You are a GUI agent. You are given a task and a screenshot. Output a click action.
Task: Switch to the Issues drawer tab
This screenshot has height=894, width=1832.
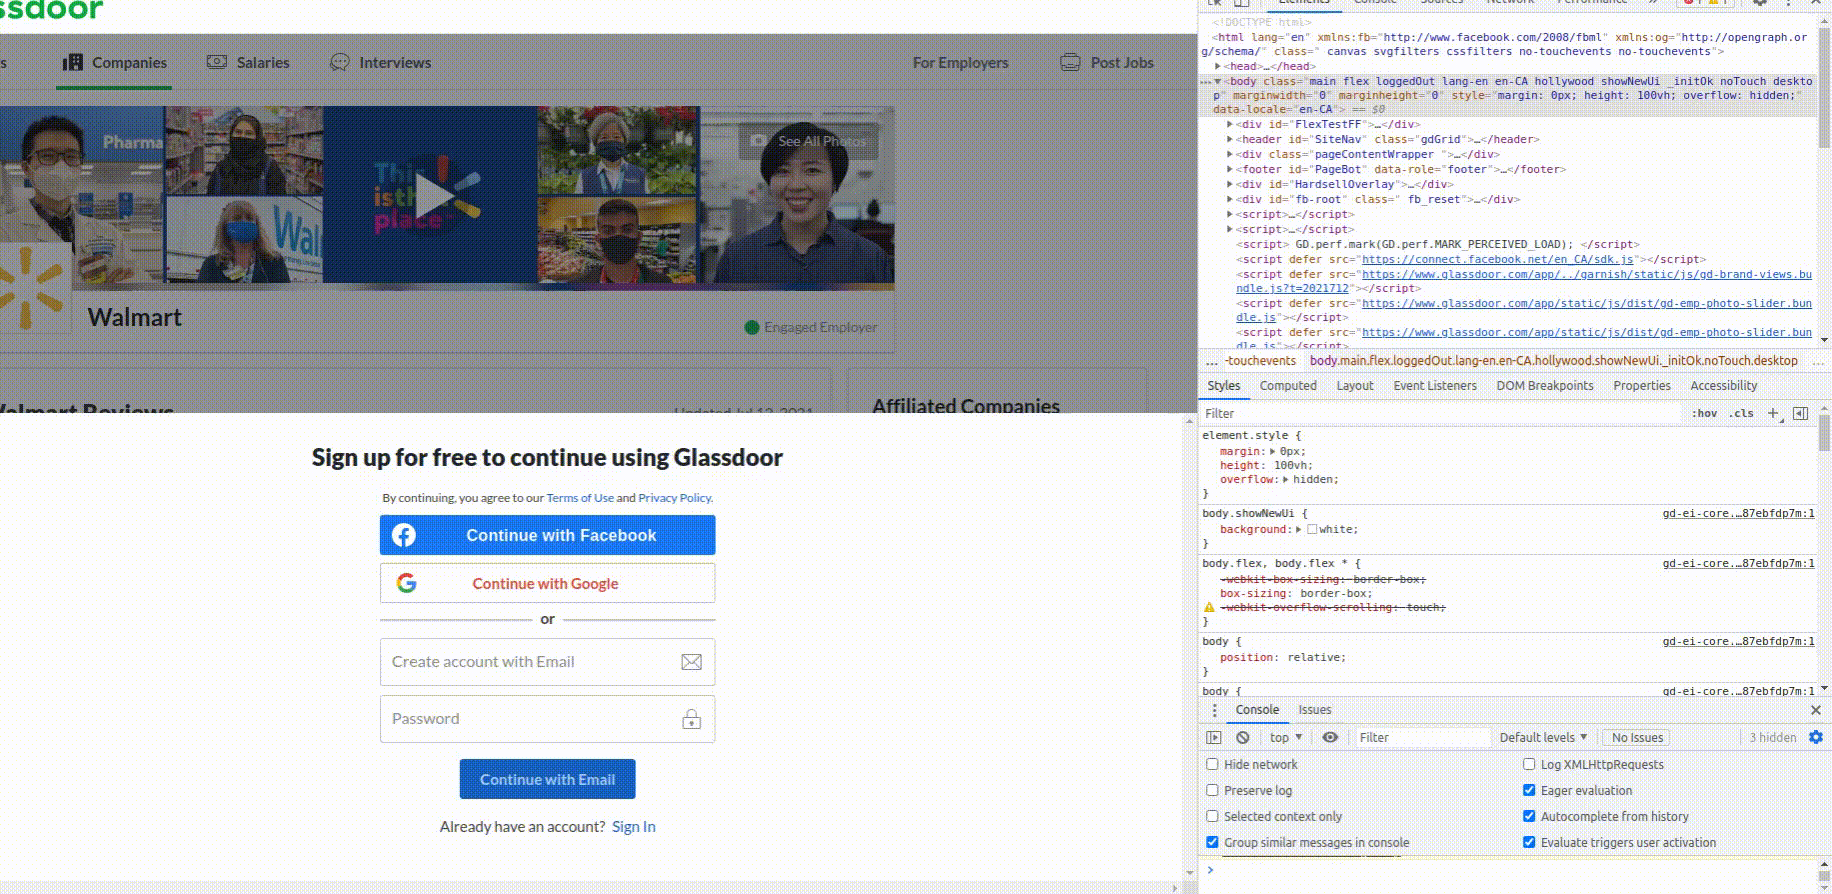click(1315, 710)
